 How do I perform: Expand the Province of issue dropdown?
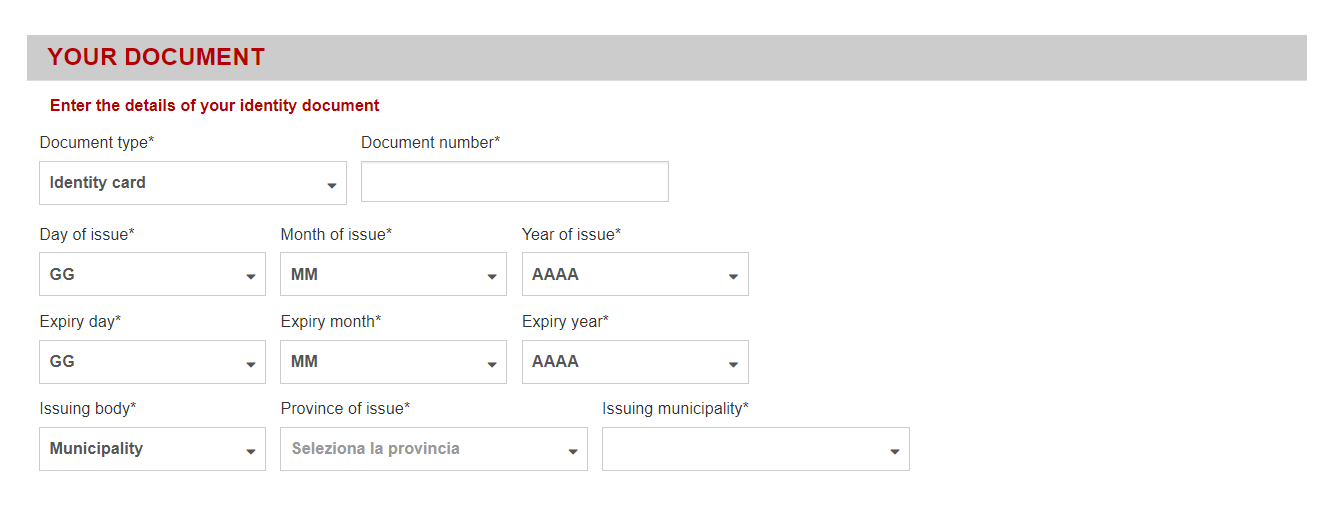433,449
